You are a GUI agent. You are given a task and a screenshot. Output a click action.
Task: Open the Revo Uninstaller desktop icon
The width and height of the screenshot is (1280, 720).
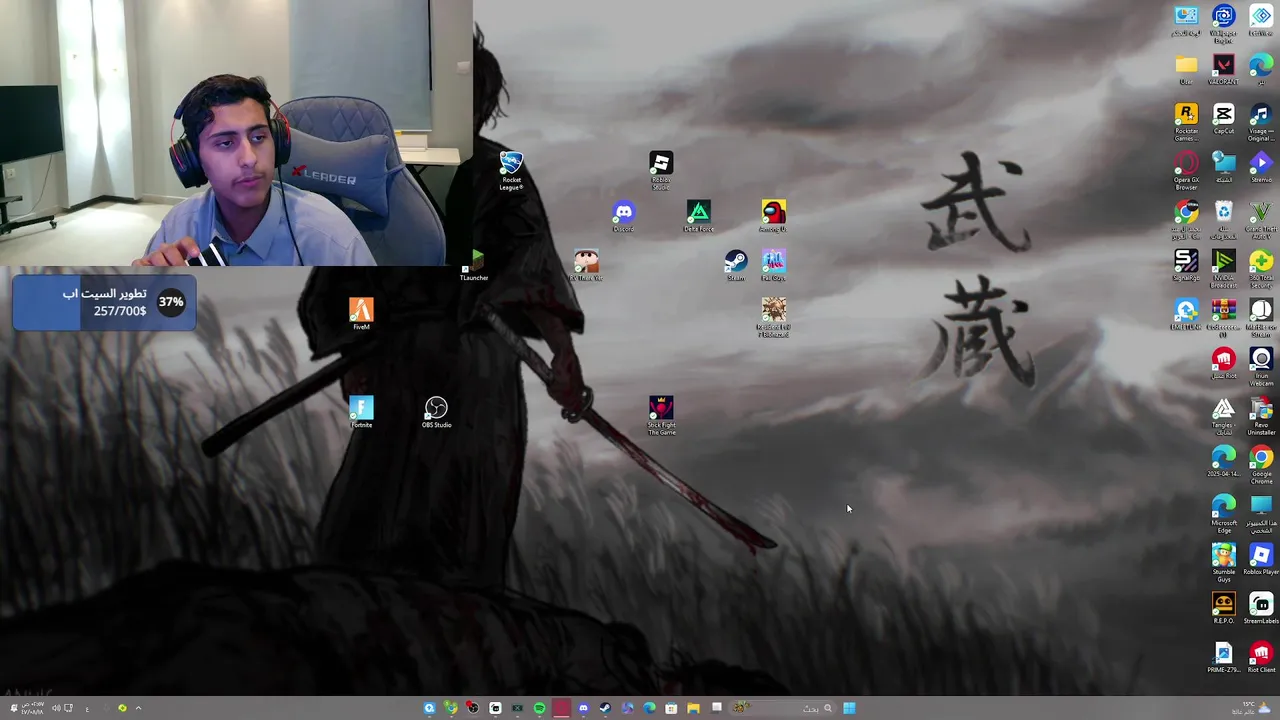point(1261,416)
